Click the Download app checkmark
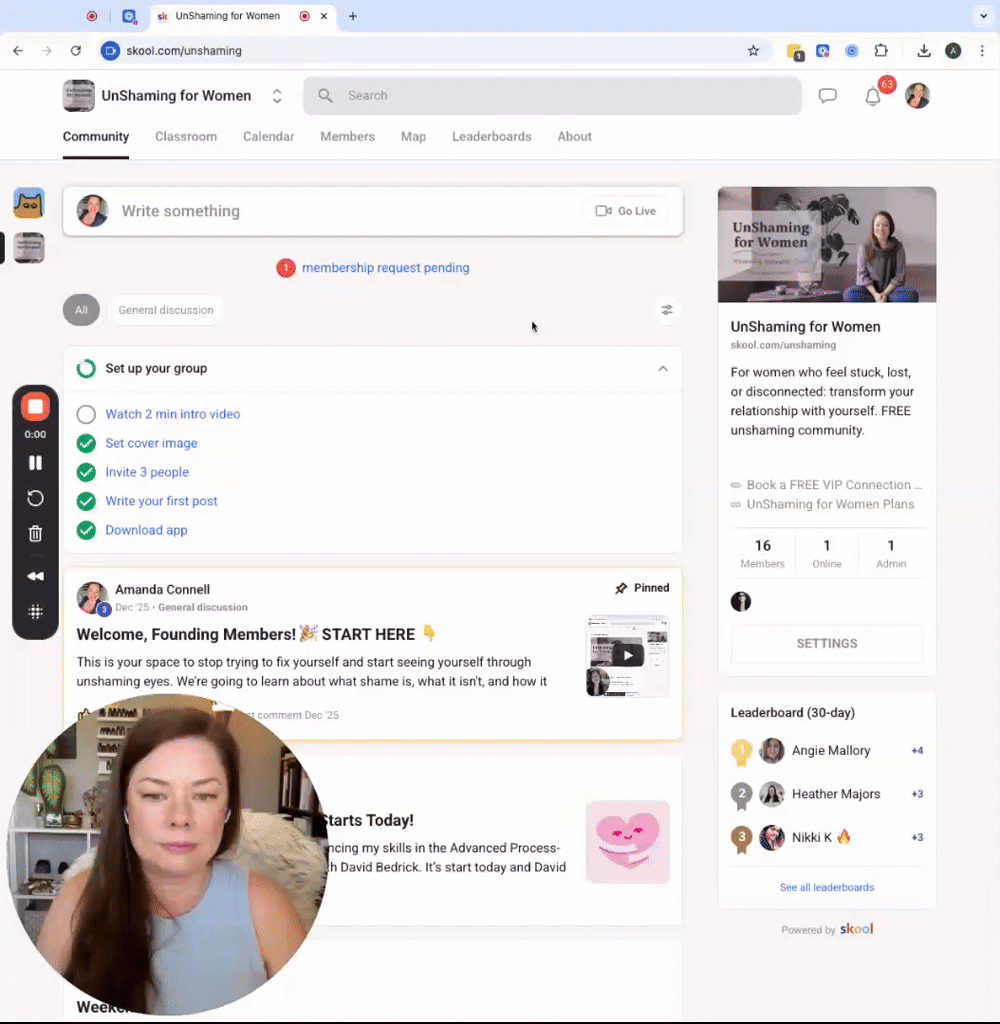The width and height of the screenshot is (1000, 1024). click(x=86, y=530)
